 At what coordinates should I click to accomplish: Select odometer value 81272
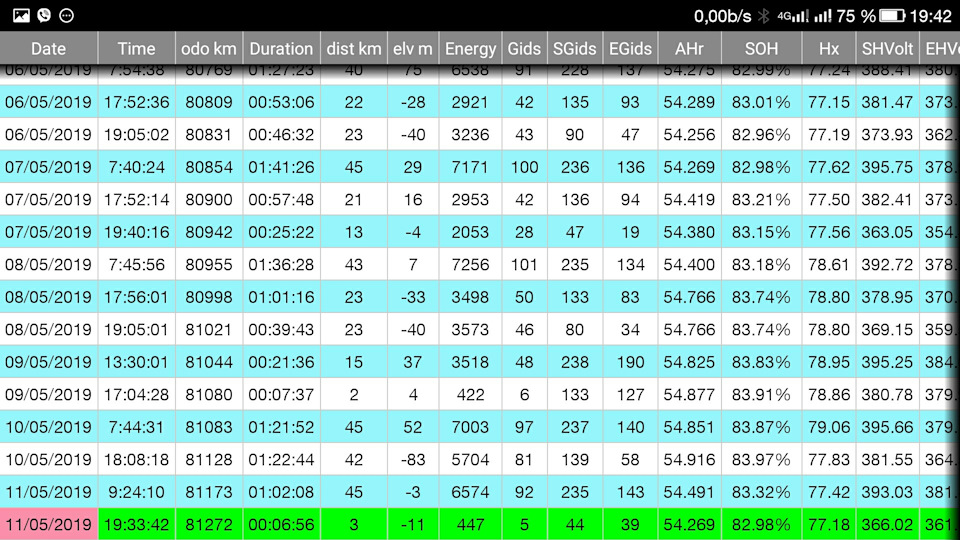pyautogui.click(x=209, y=525)
